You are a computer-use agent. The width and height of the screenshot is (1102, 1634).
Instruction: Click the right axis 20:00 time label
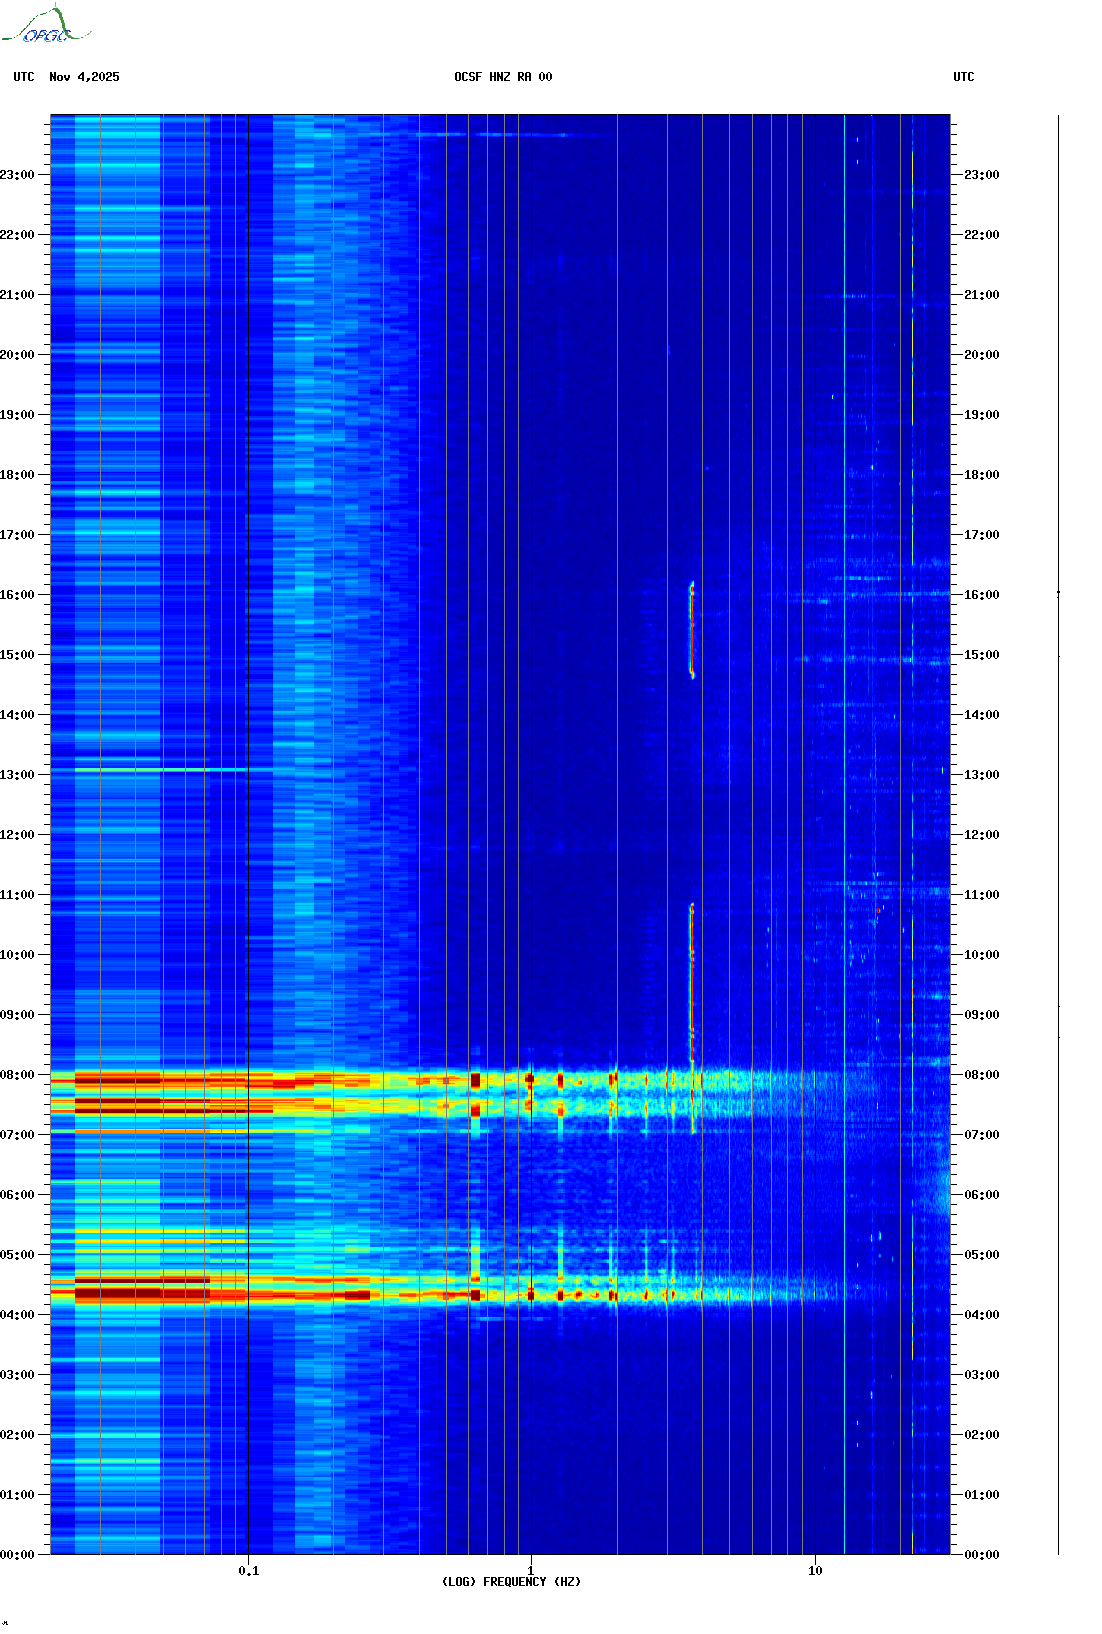coord(982,355)
